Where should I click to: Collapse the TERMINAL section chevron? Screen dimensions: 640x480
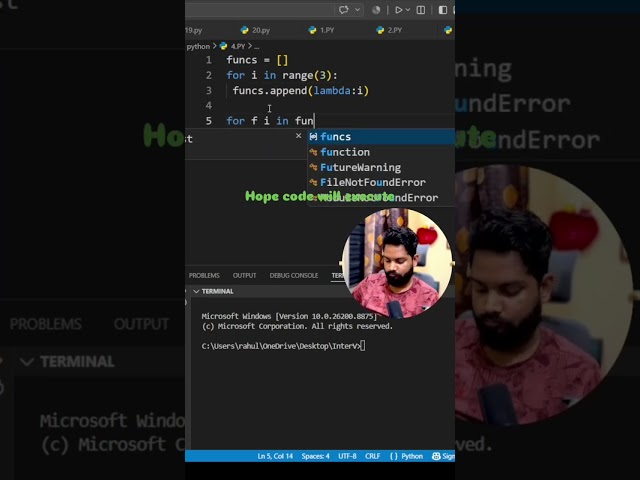(x=196, y=291)
